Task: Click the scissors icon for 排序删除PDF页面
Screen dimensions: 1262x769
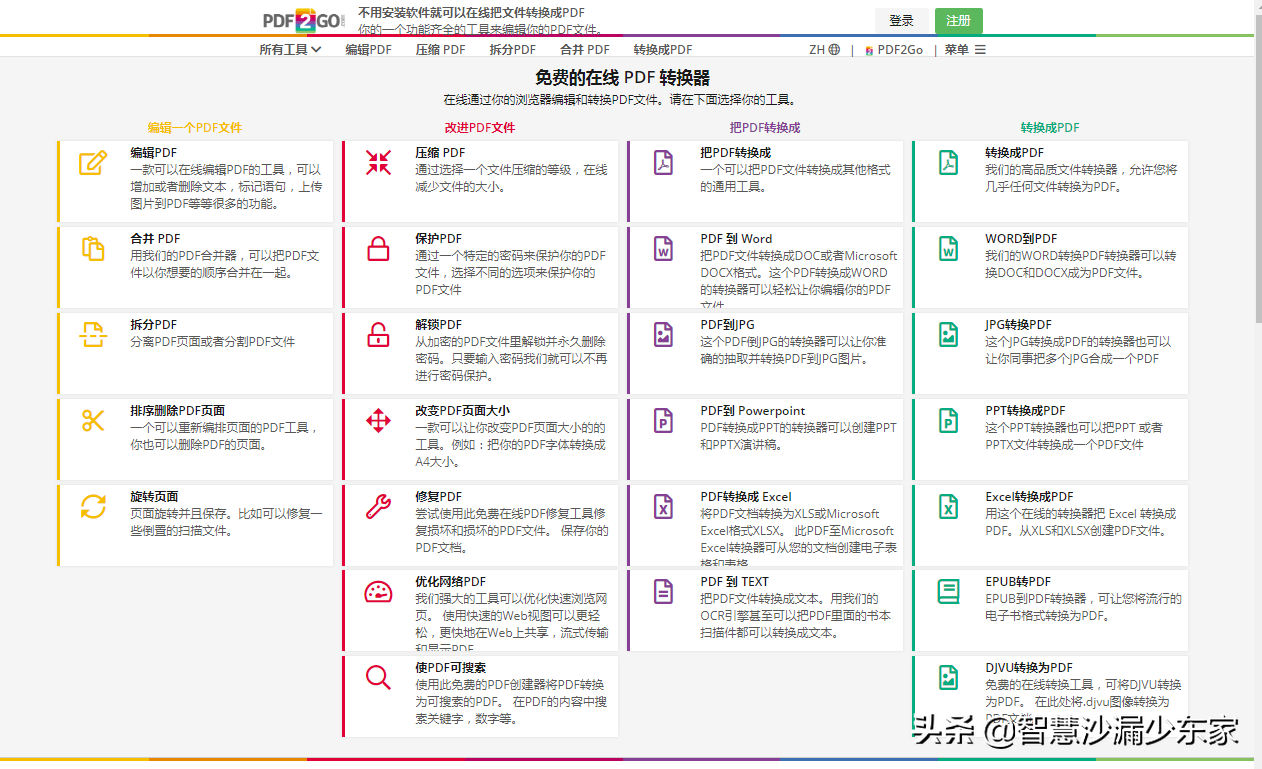Action: point(93,421)
